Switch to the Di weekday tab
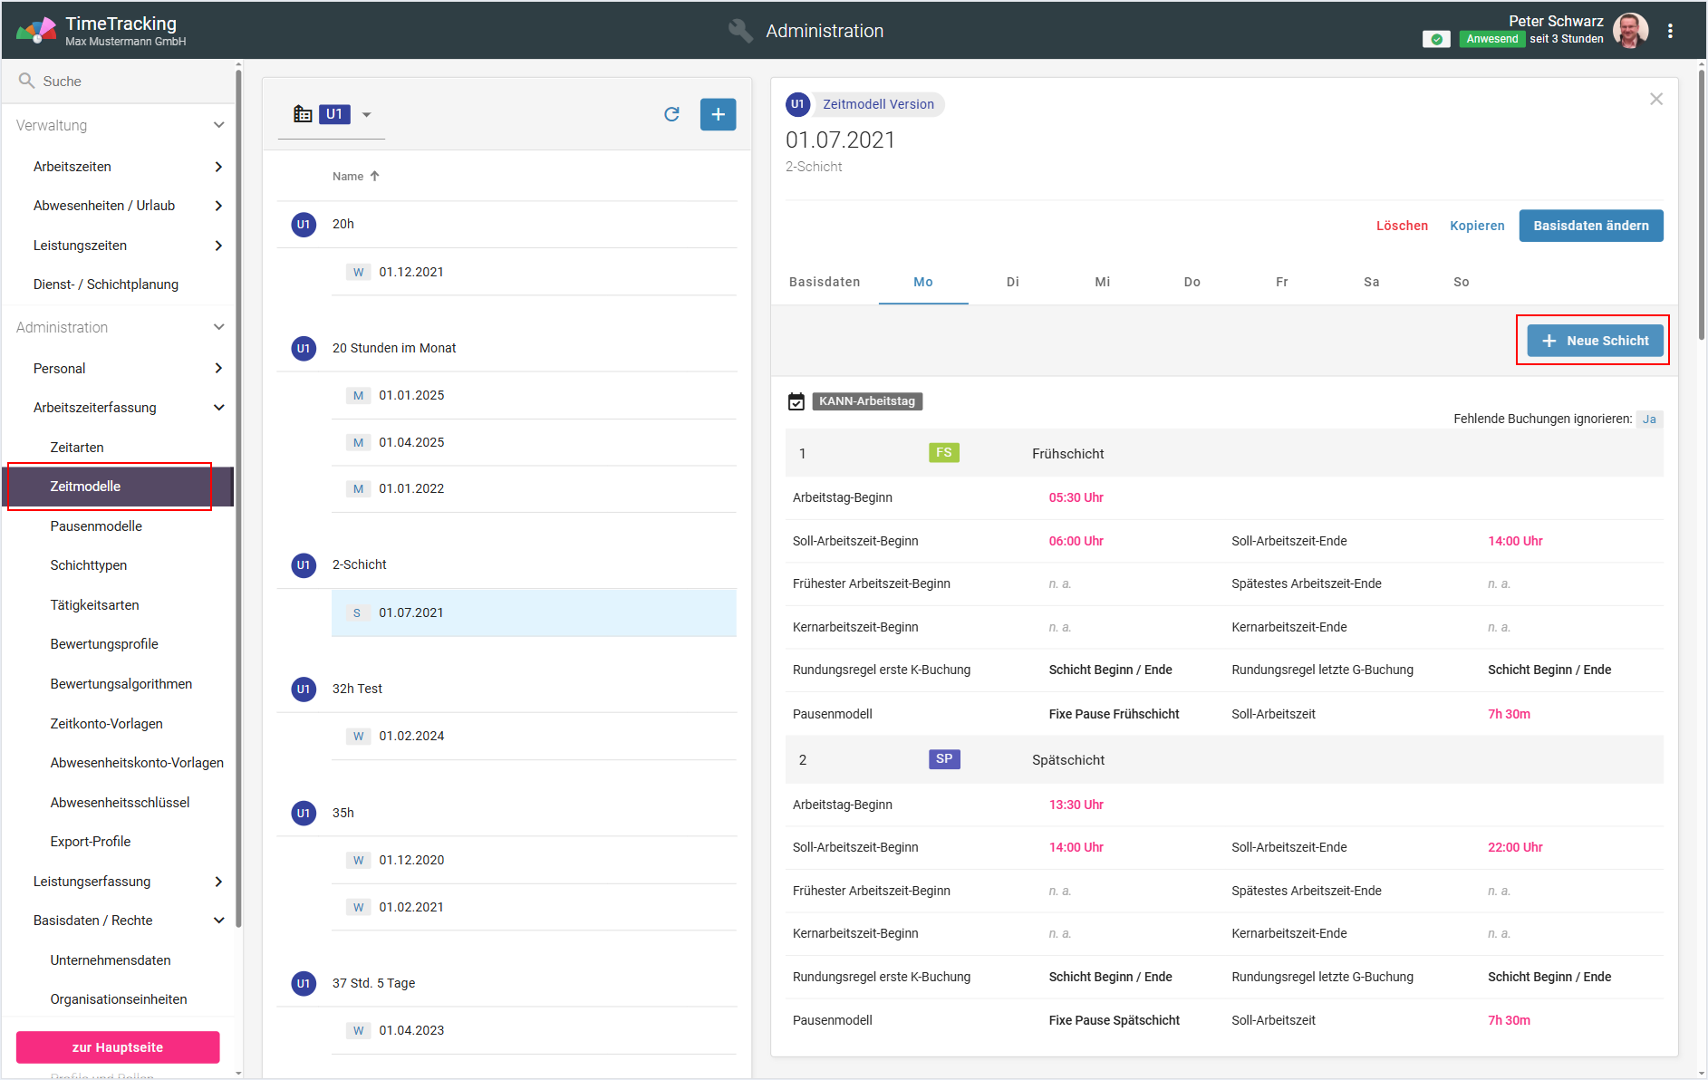 (x=1012, y=282)
